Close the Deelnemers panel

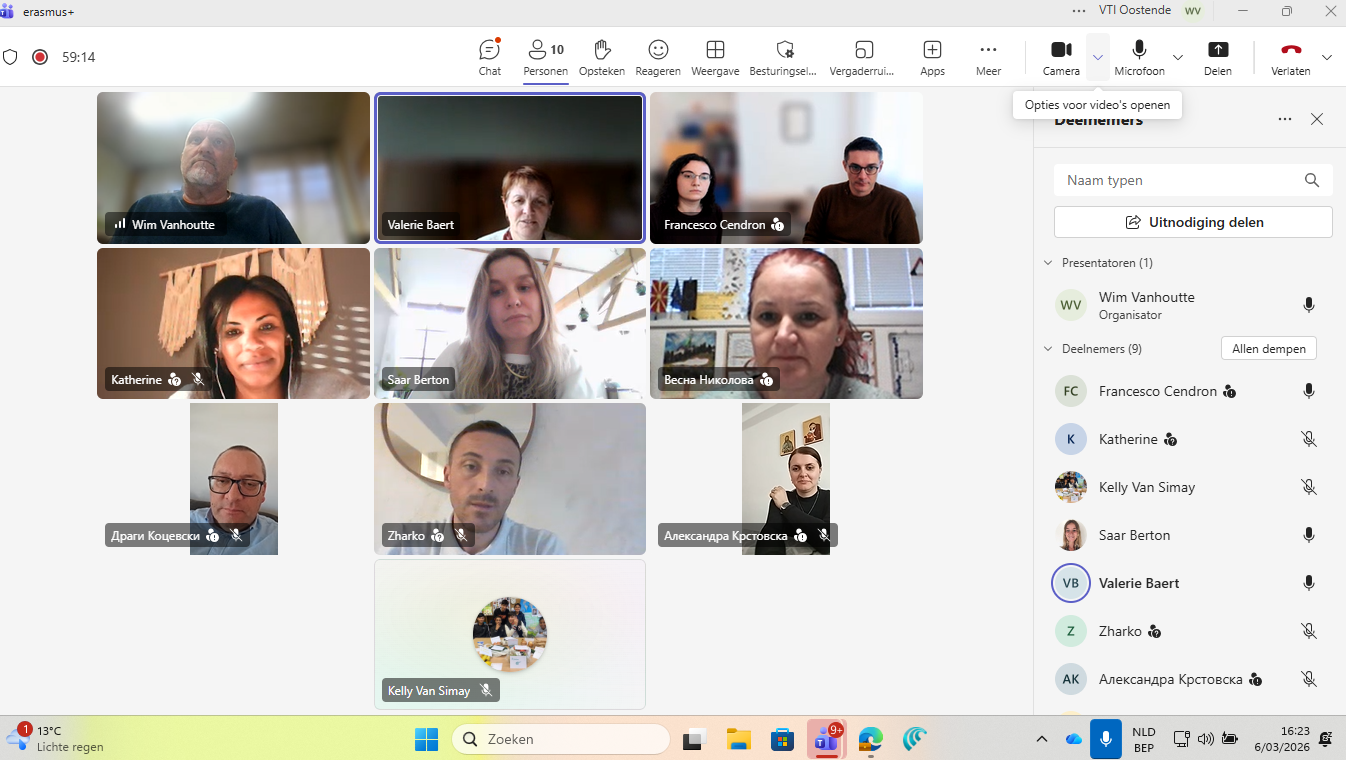pyautogui.click(x=1317, y=119)
